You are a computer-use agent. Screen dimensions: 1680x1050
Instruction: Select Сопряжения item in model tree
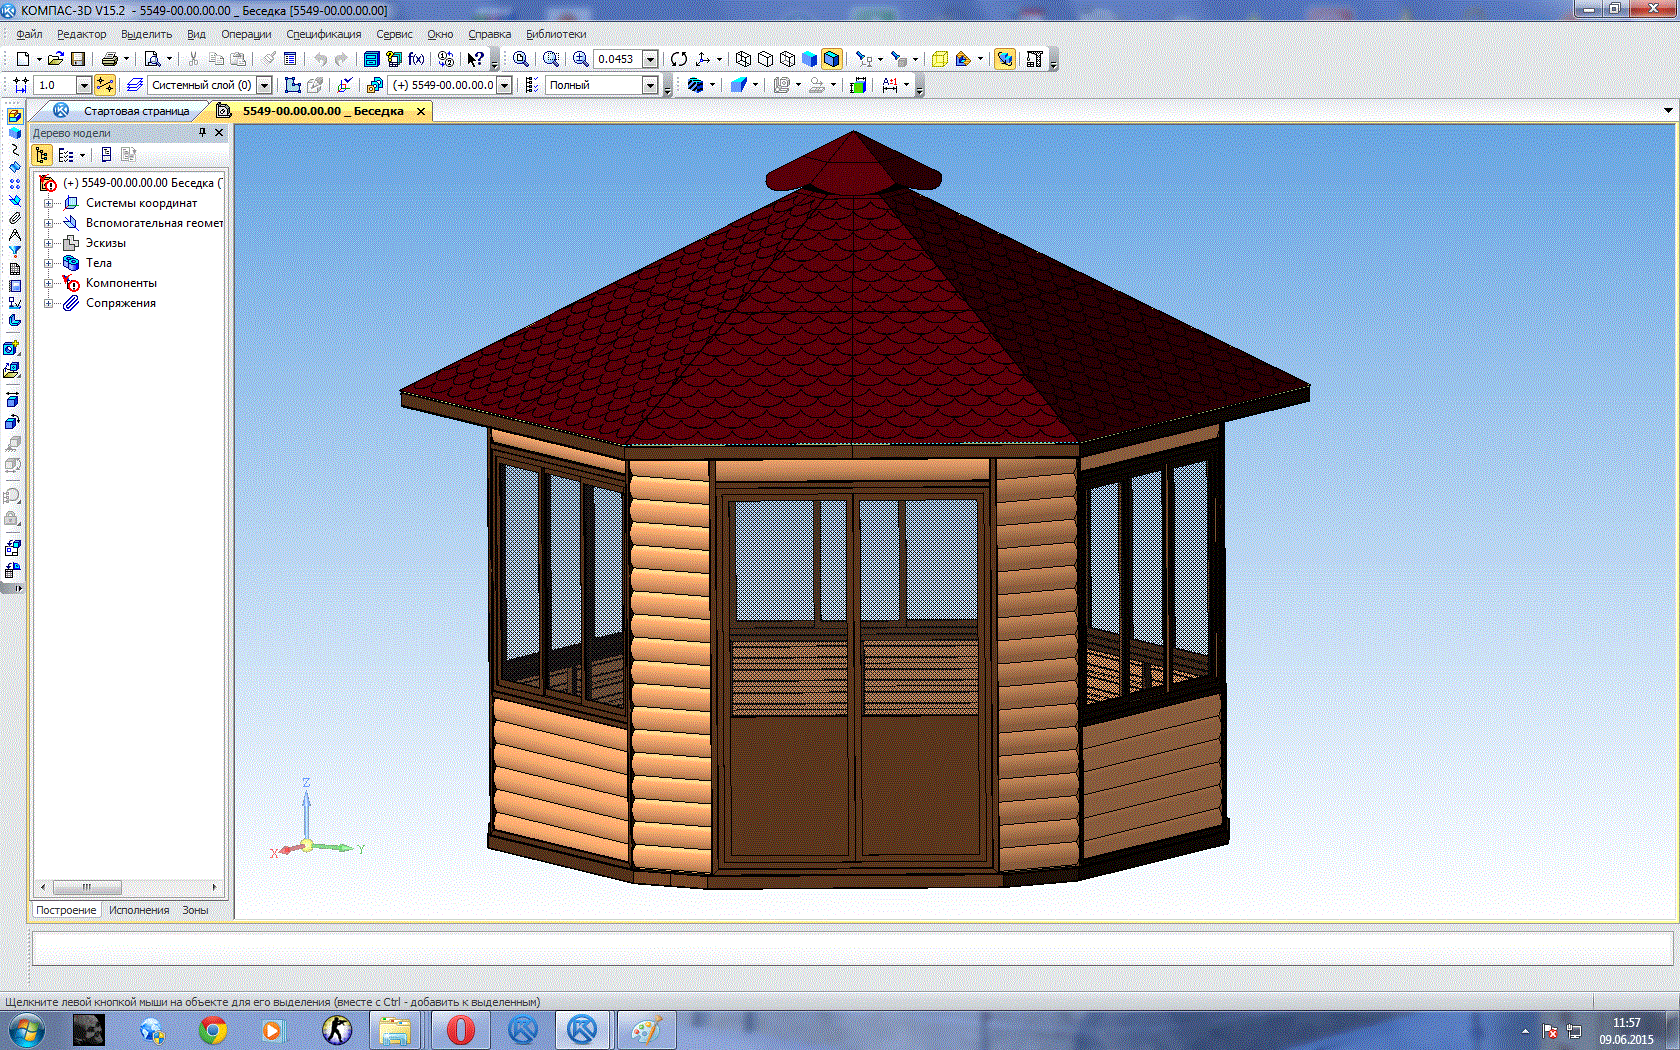pos(120,303)
